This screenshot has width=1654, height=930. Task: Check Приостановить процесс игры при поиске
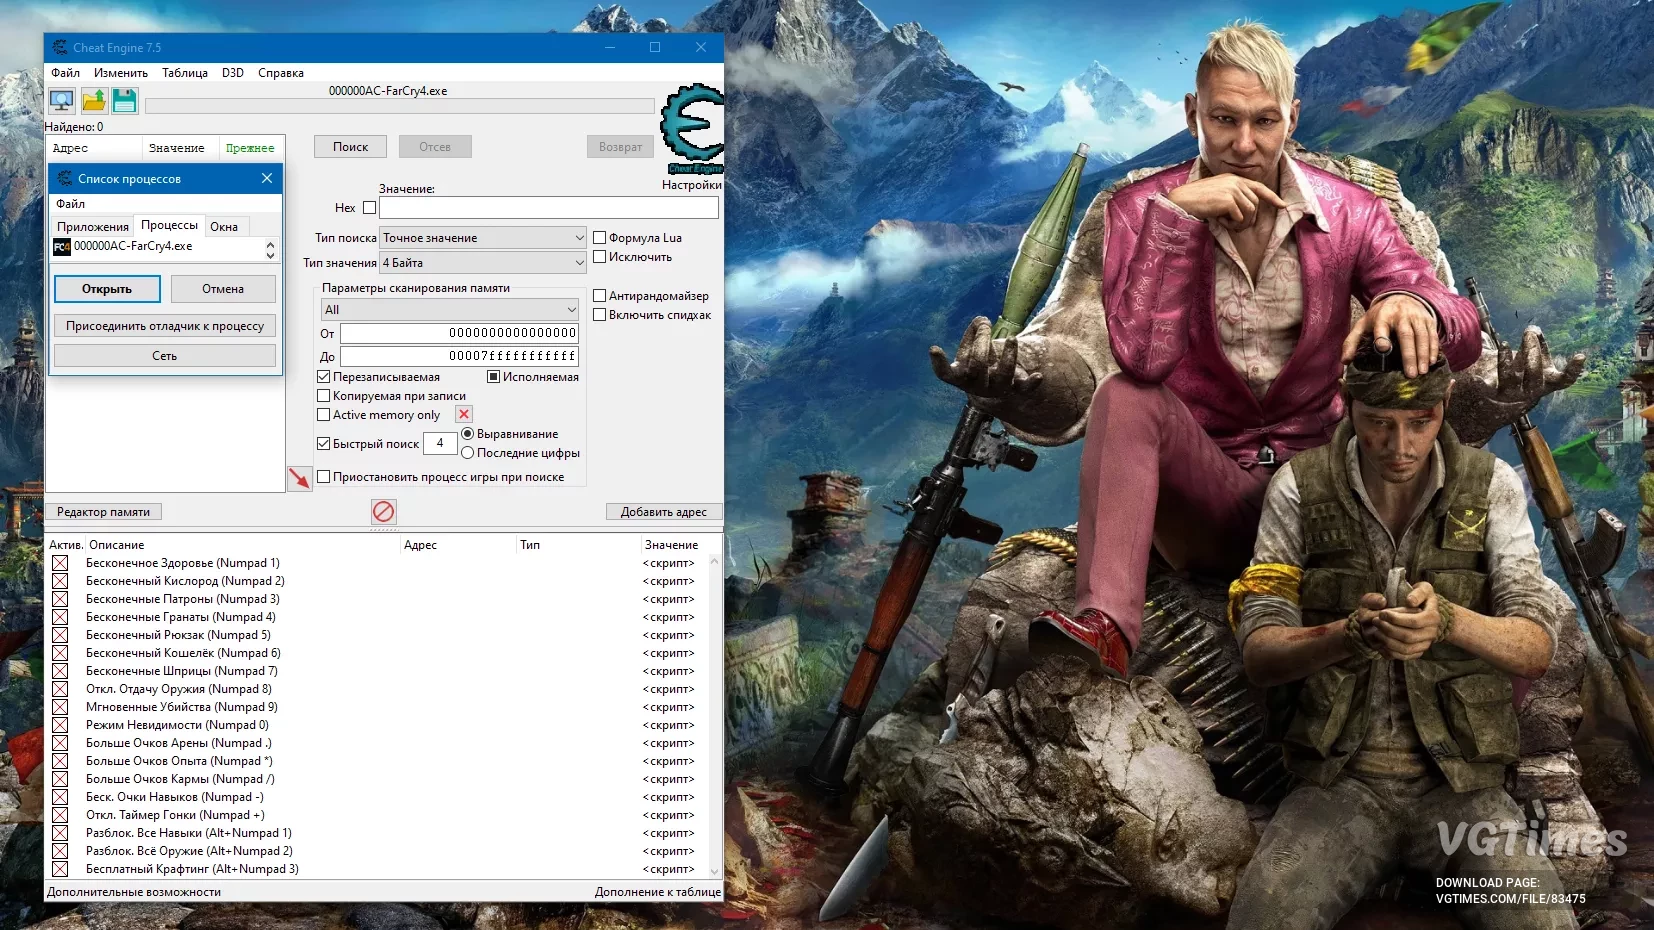(x=324, y=477)
